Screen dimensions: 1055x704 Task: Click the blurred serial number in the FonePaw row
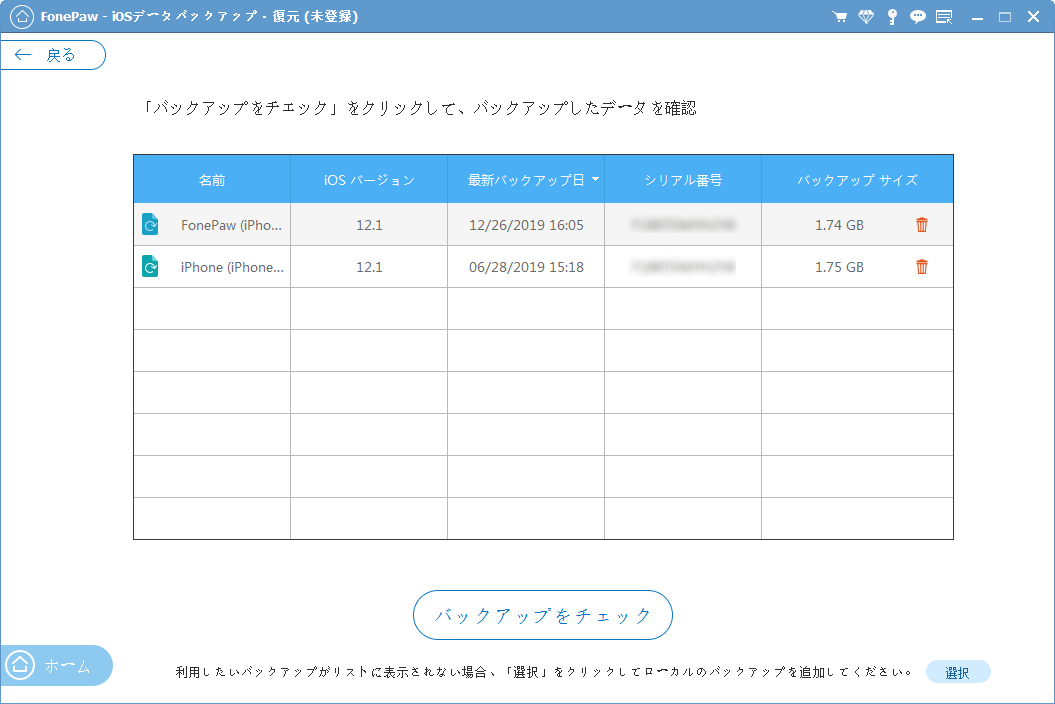point(683,225)
